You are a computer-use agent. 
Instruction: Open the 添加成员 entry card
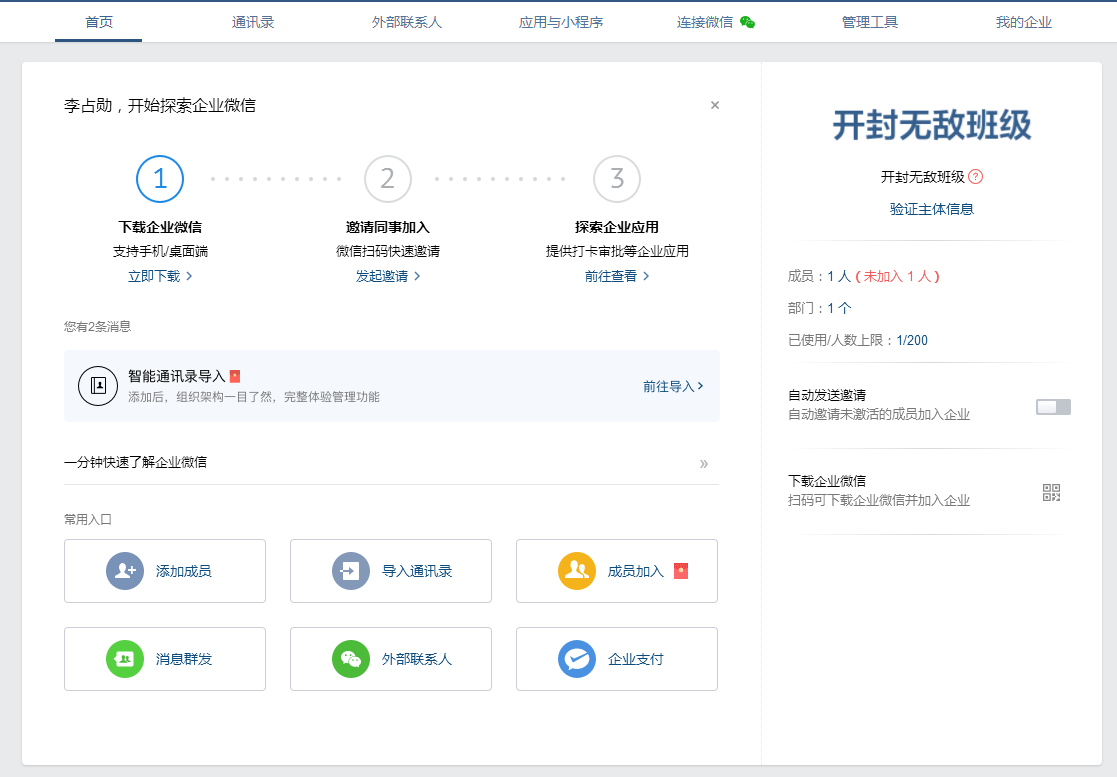[165, 571]
